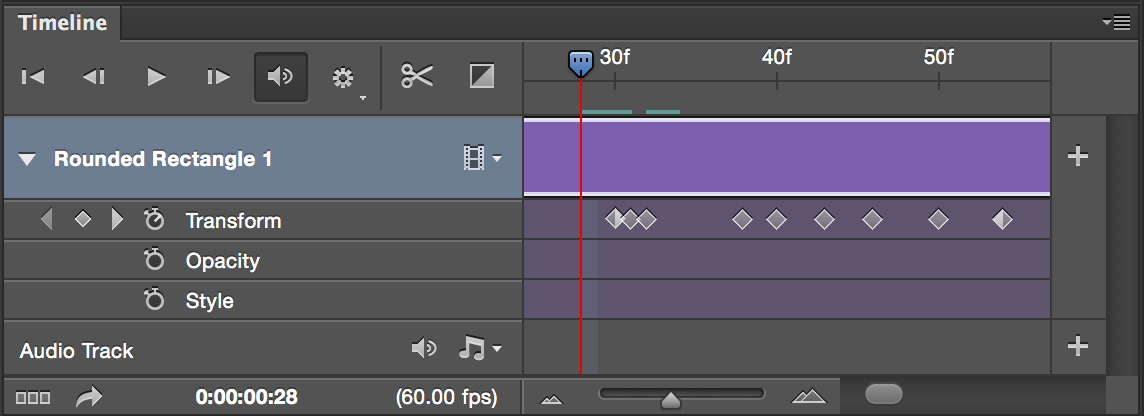Add or remove Transform keyframe at playhead
Screen dimensions: 1144x416
click(83, 220)
